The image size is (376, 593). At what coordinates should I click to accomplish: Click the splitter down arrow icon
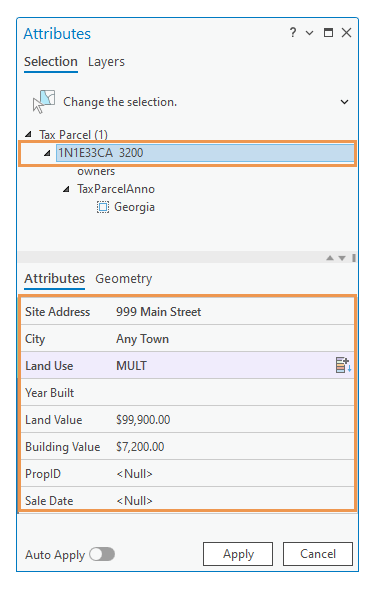342,258
